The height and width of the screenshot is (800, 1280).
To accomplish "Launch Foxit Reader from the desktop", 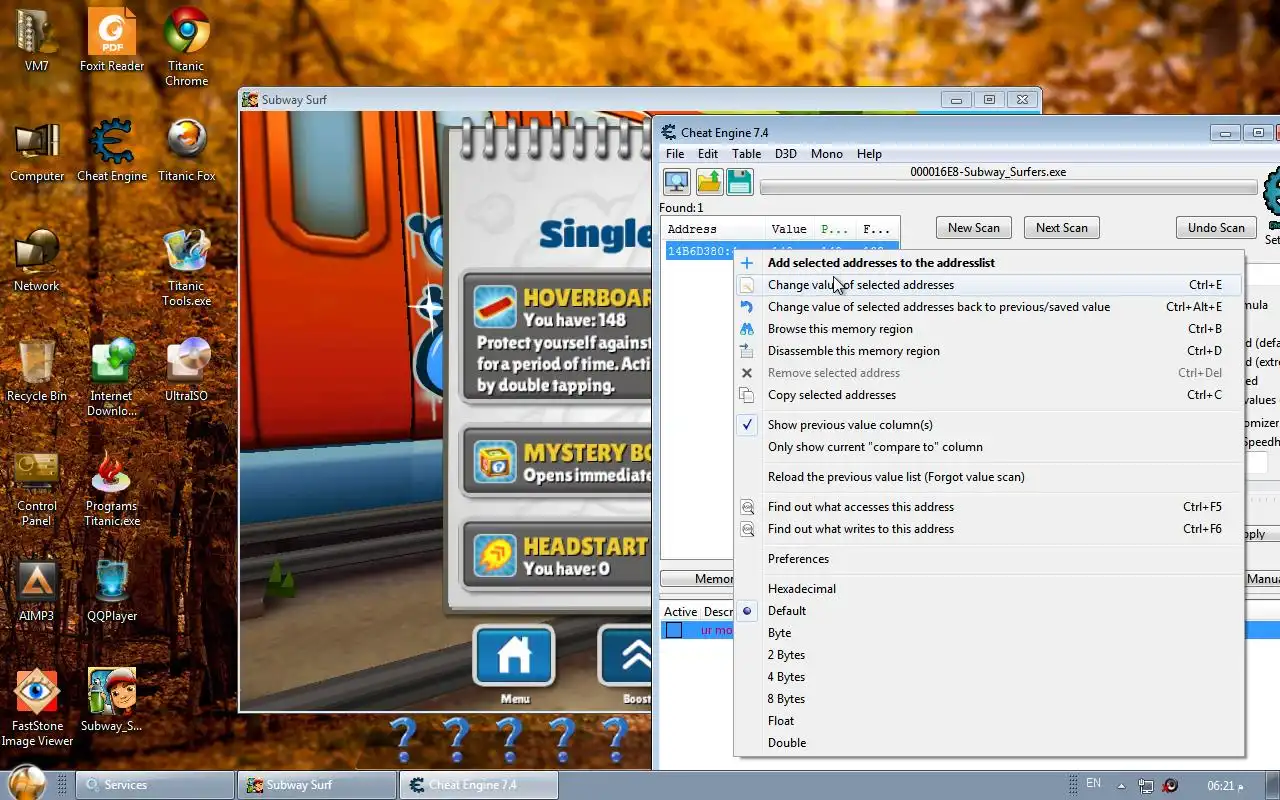I will (x=112, y=40).
